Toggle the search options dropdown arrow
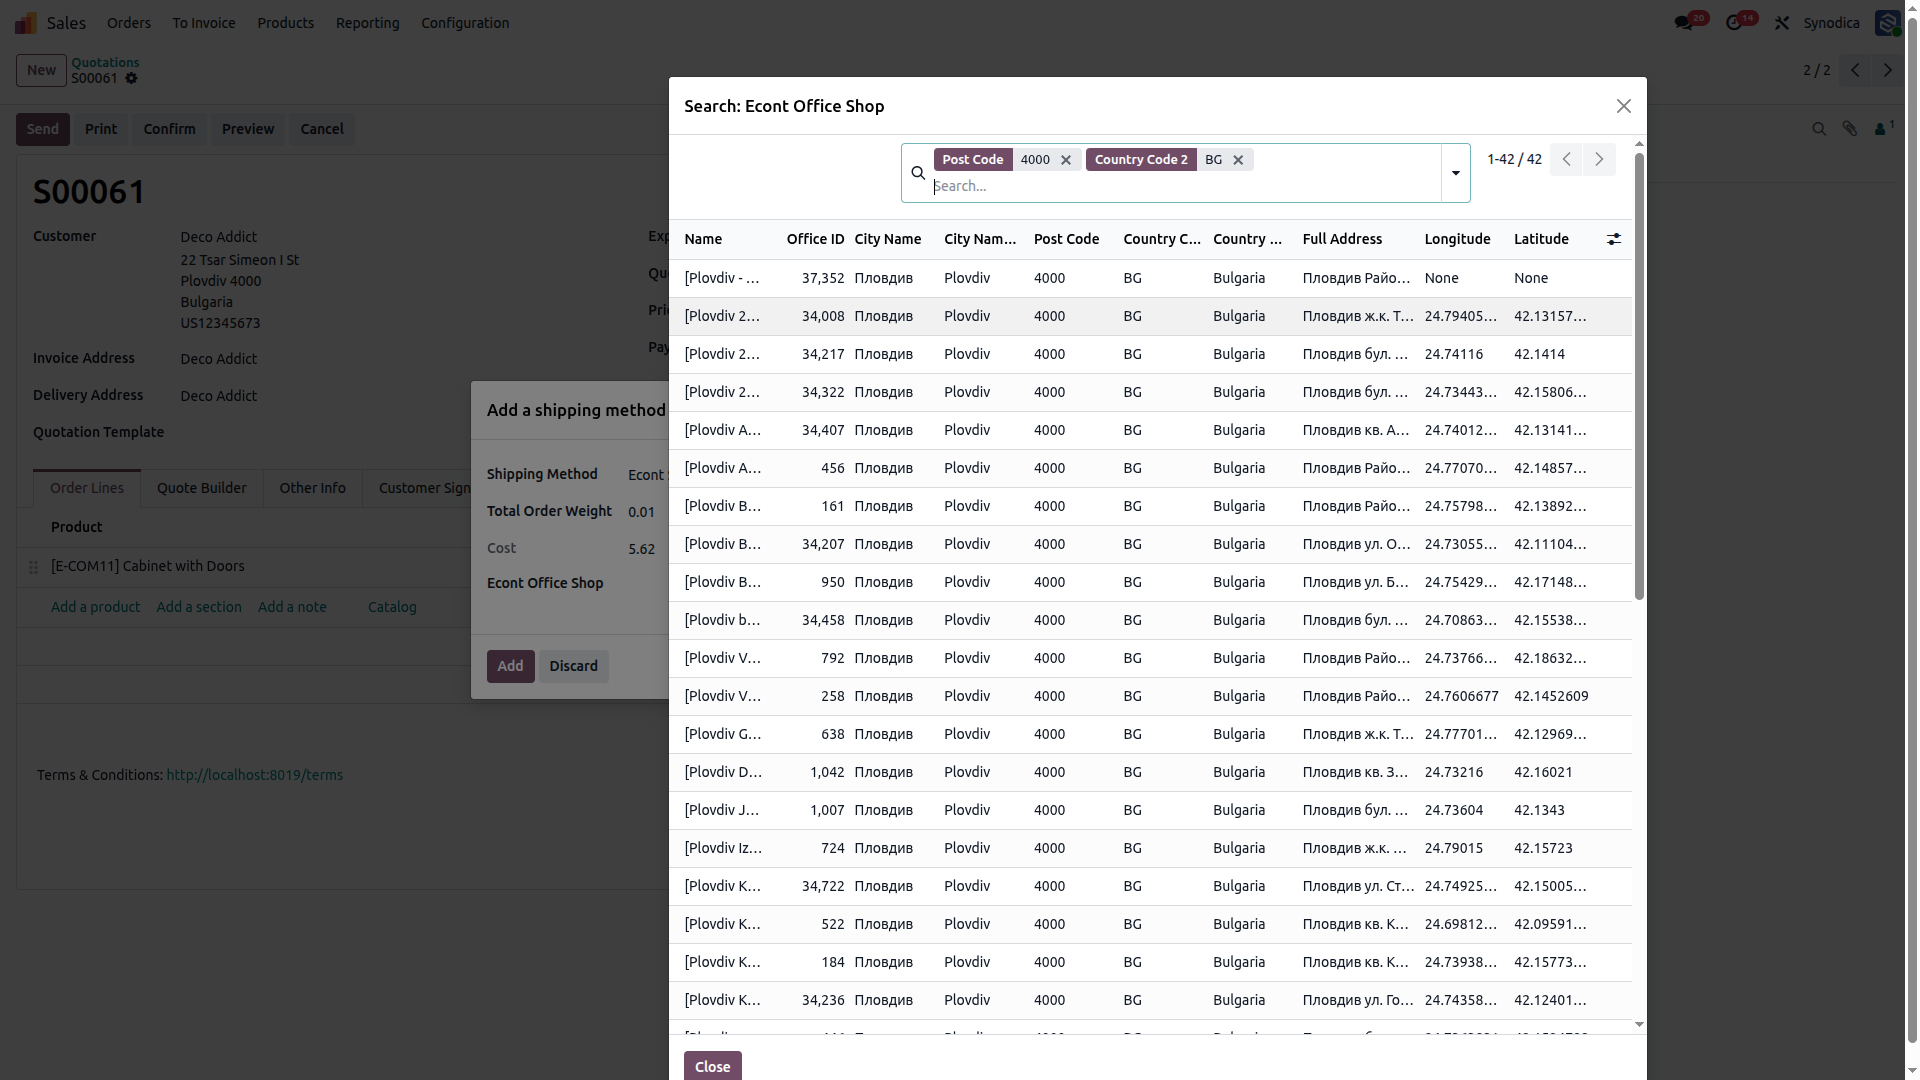This screenshot has width=1920, height=1080. point(1455,173)
